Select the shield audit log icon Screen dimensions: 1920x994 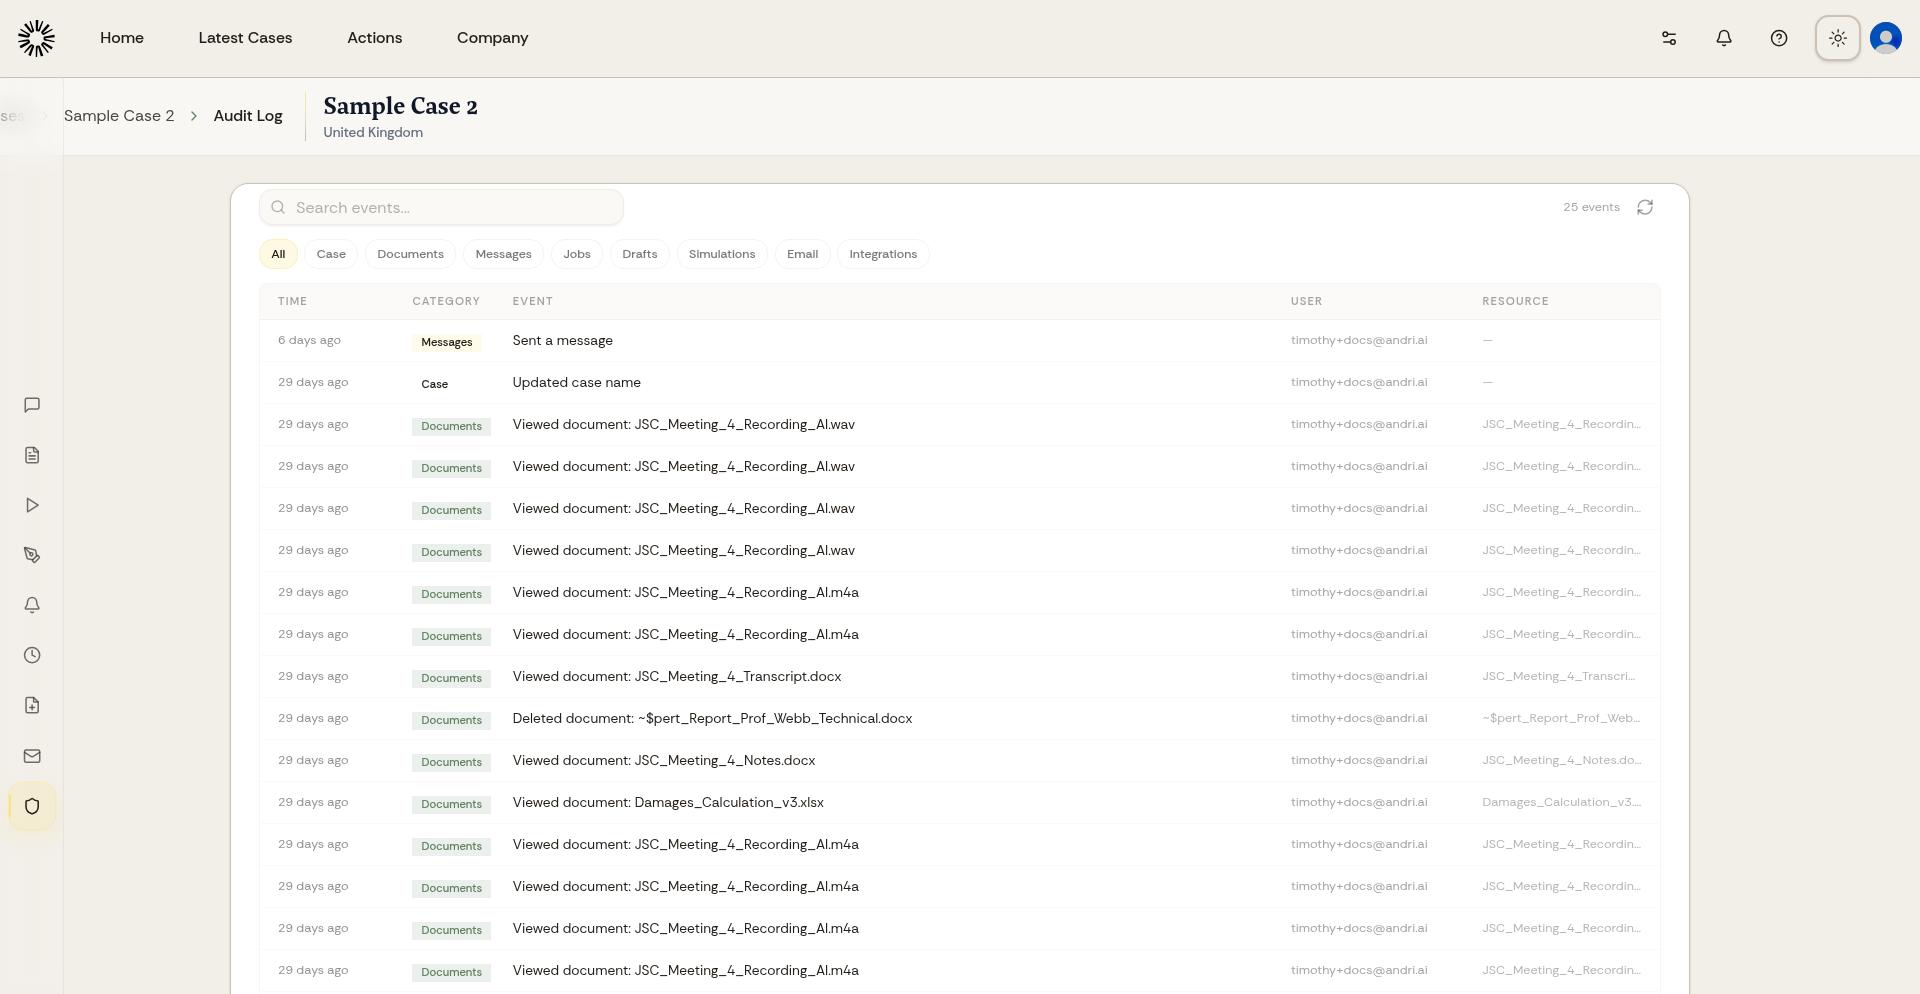tap(32, 806)
